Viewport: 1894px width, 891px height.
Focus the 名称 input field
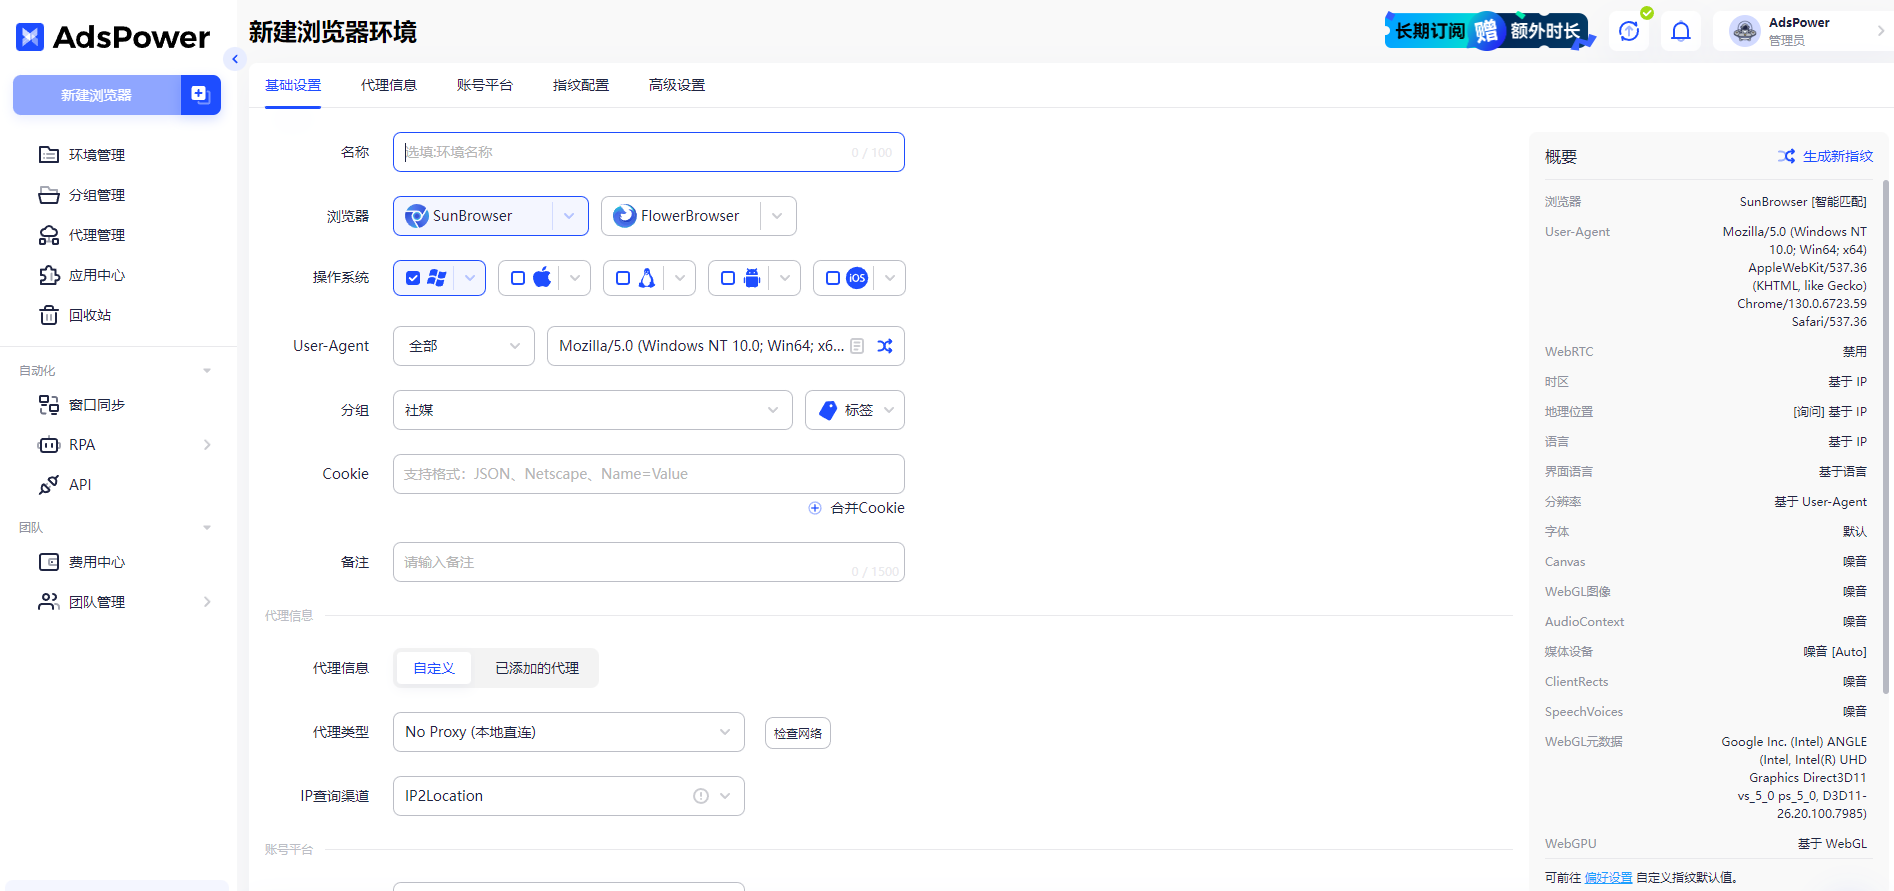pos(649,152)
